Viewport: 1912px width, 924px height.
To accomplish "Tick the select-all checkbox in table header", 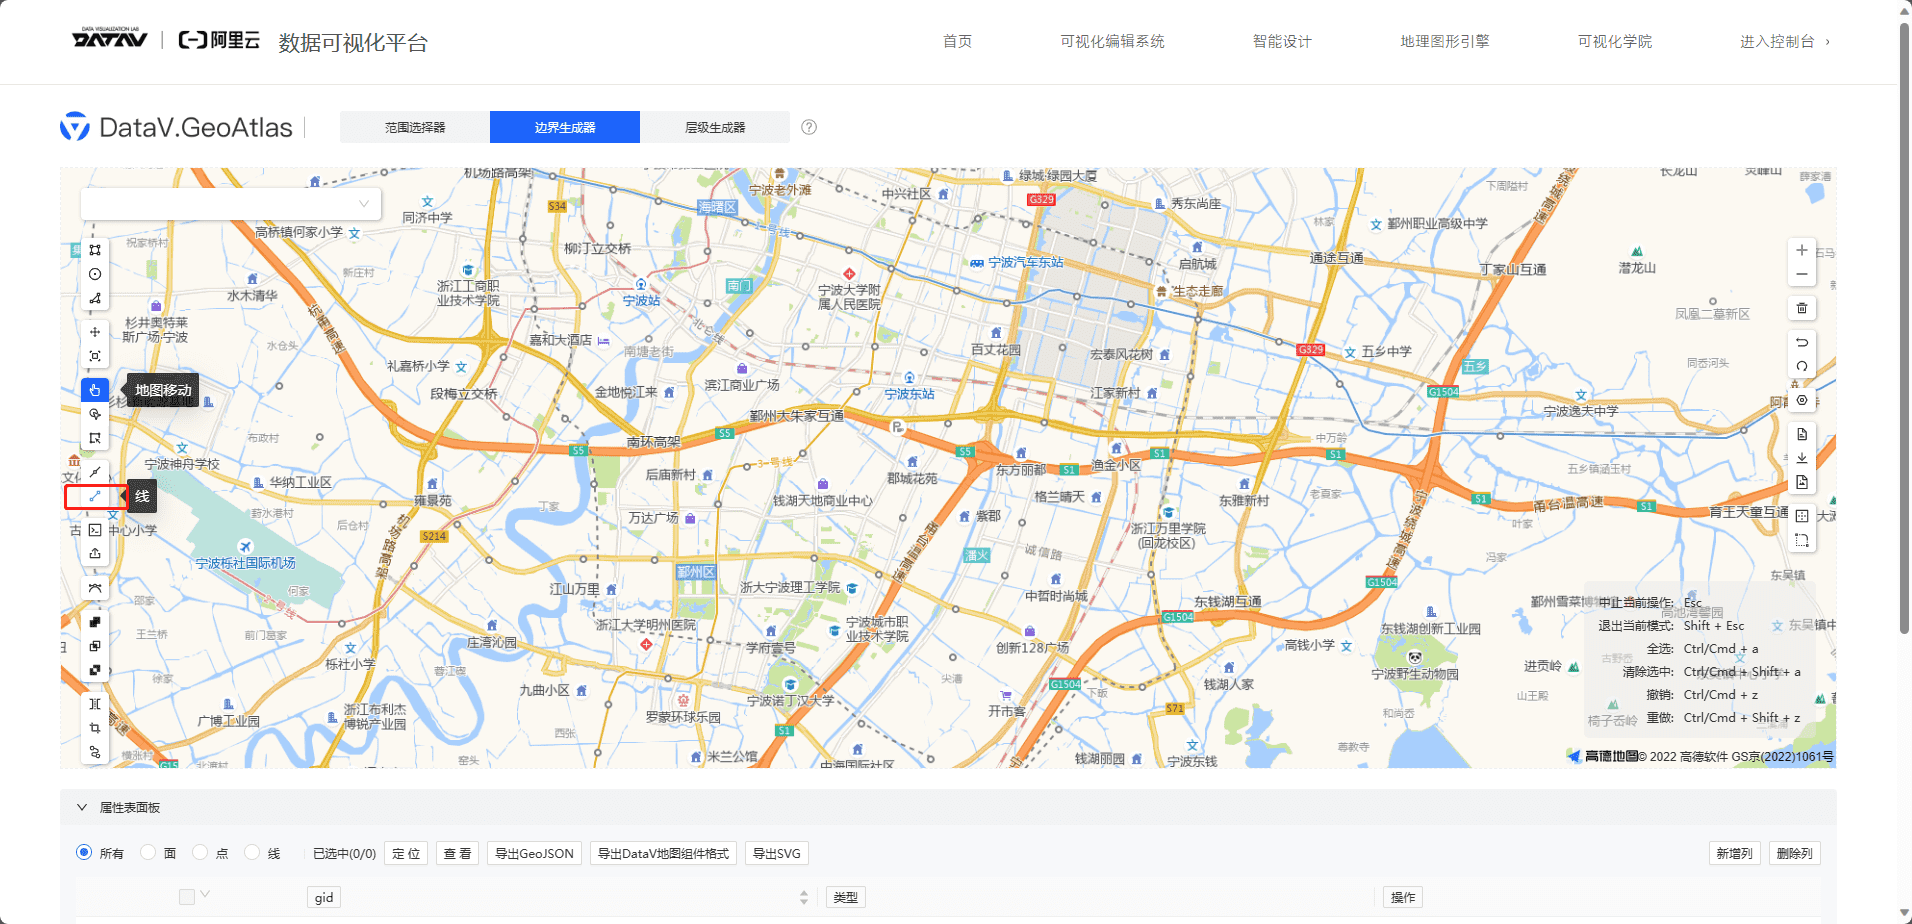I will [187, 896].
